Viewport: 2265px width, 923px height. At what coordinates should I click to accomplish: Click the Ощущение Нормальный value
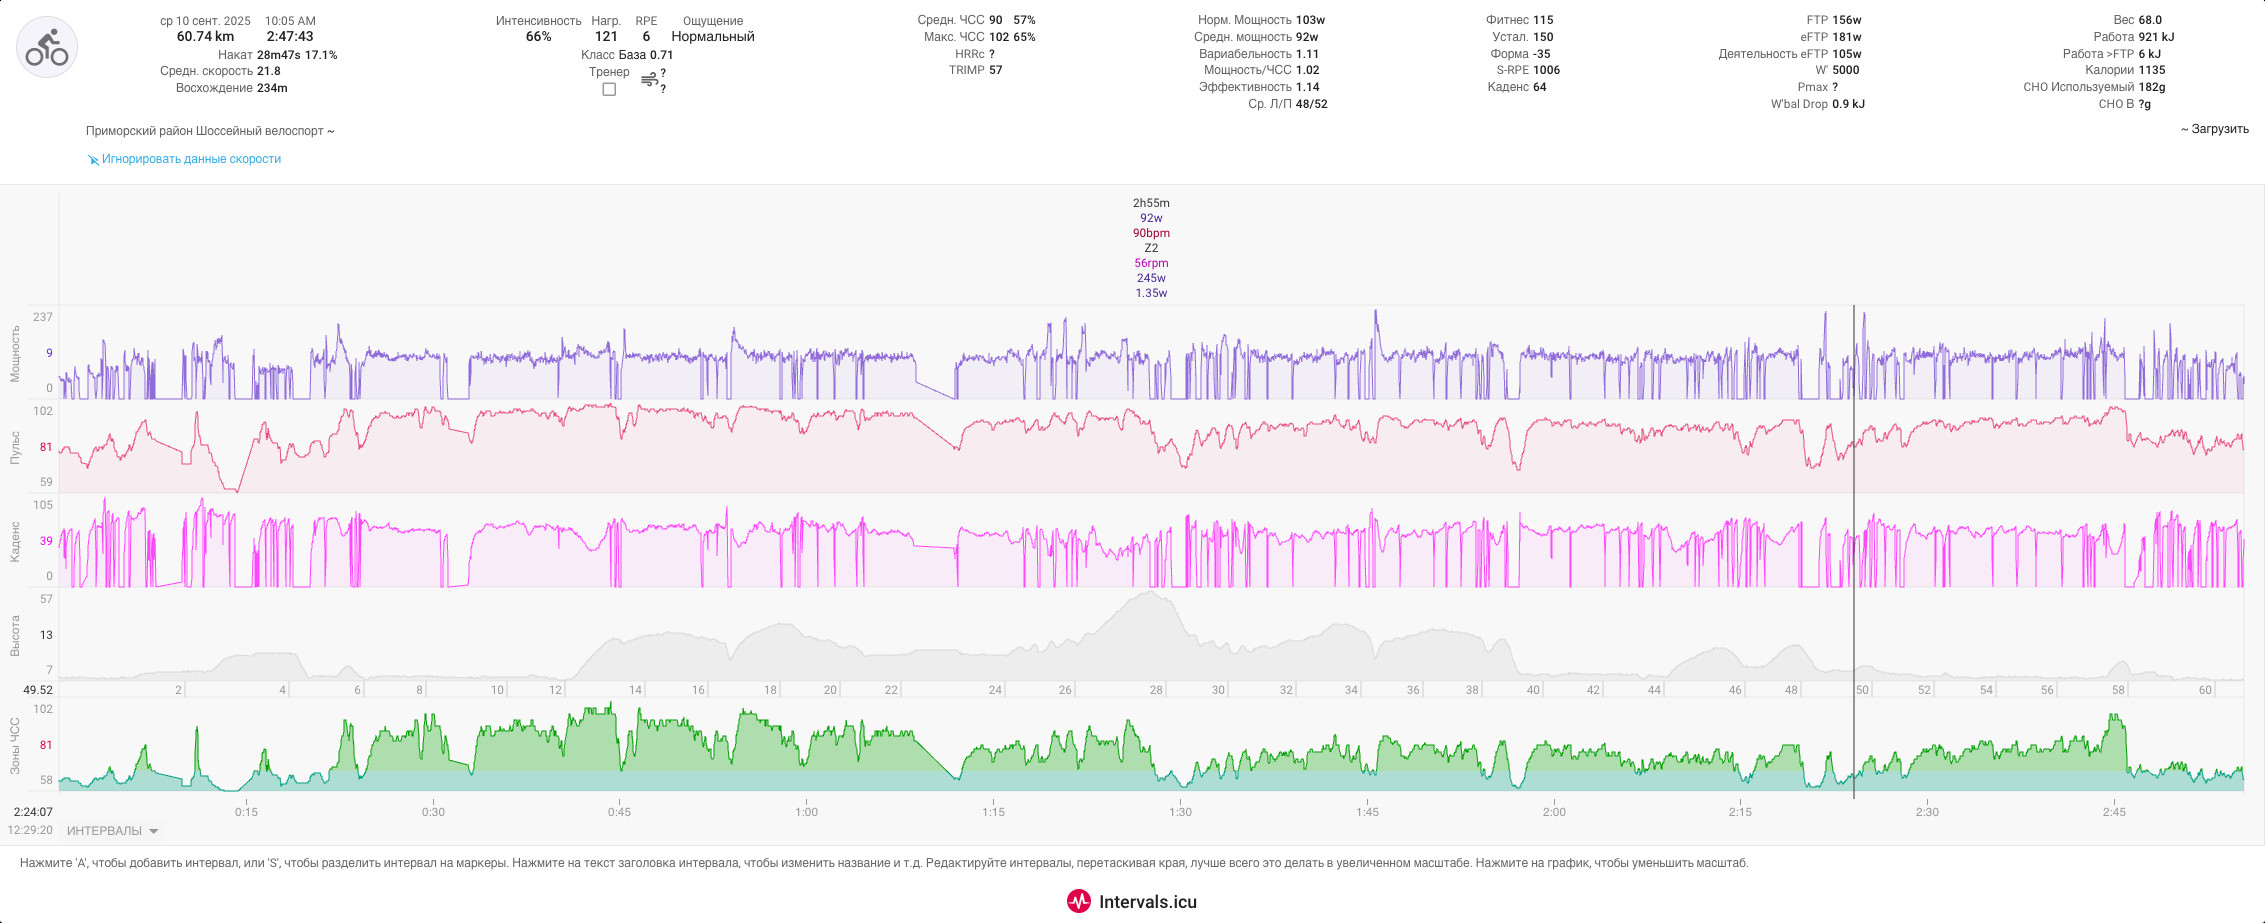[x=713, y=37]
